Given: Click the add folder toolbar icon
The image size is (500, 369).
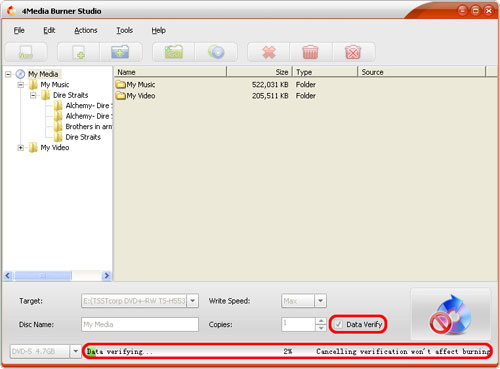Looking at the screenshot, I should pyautogui.click(x=120, y=52).
